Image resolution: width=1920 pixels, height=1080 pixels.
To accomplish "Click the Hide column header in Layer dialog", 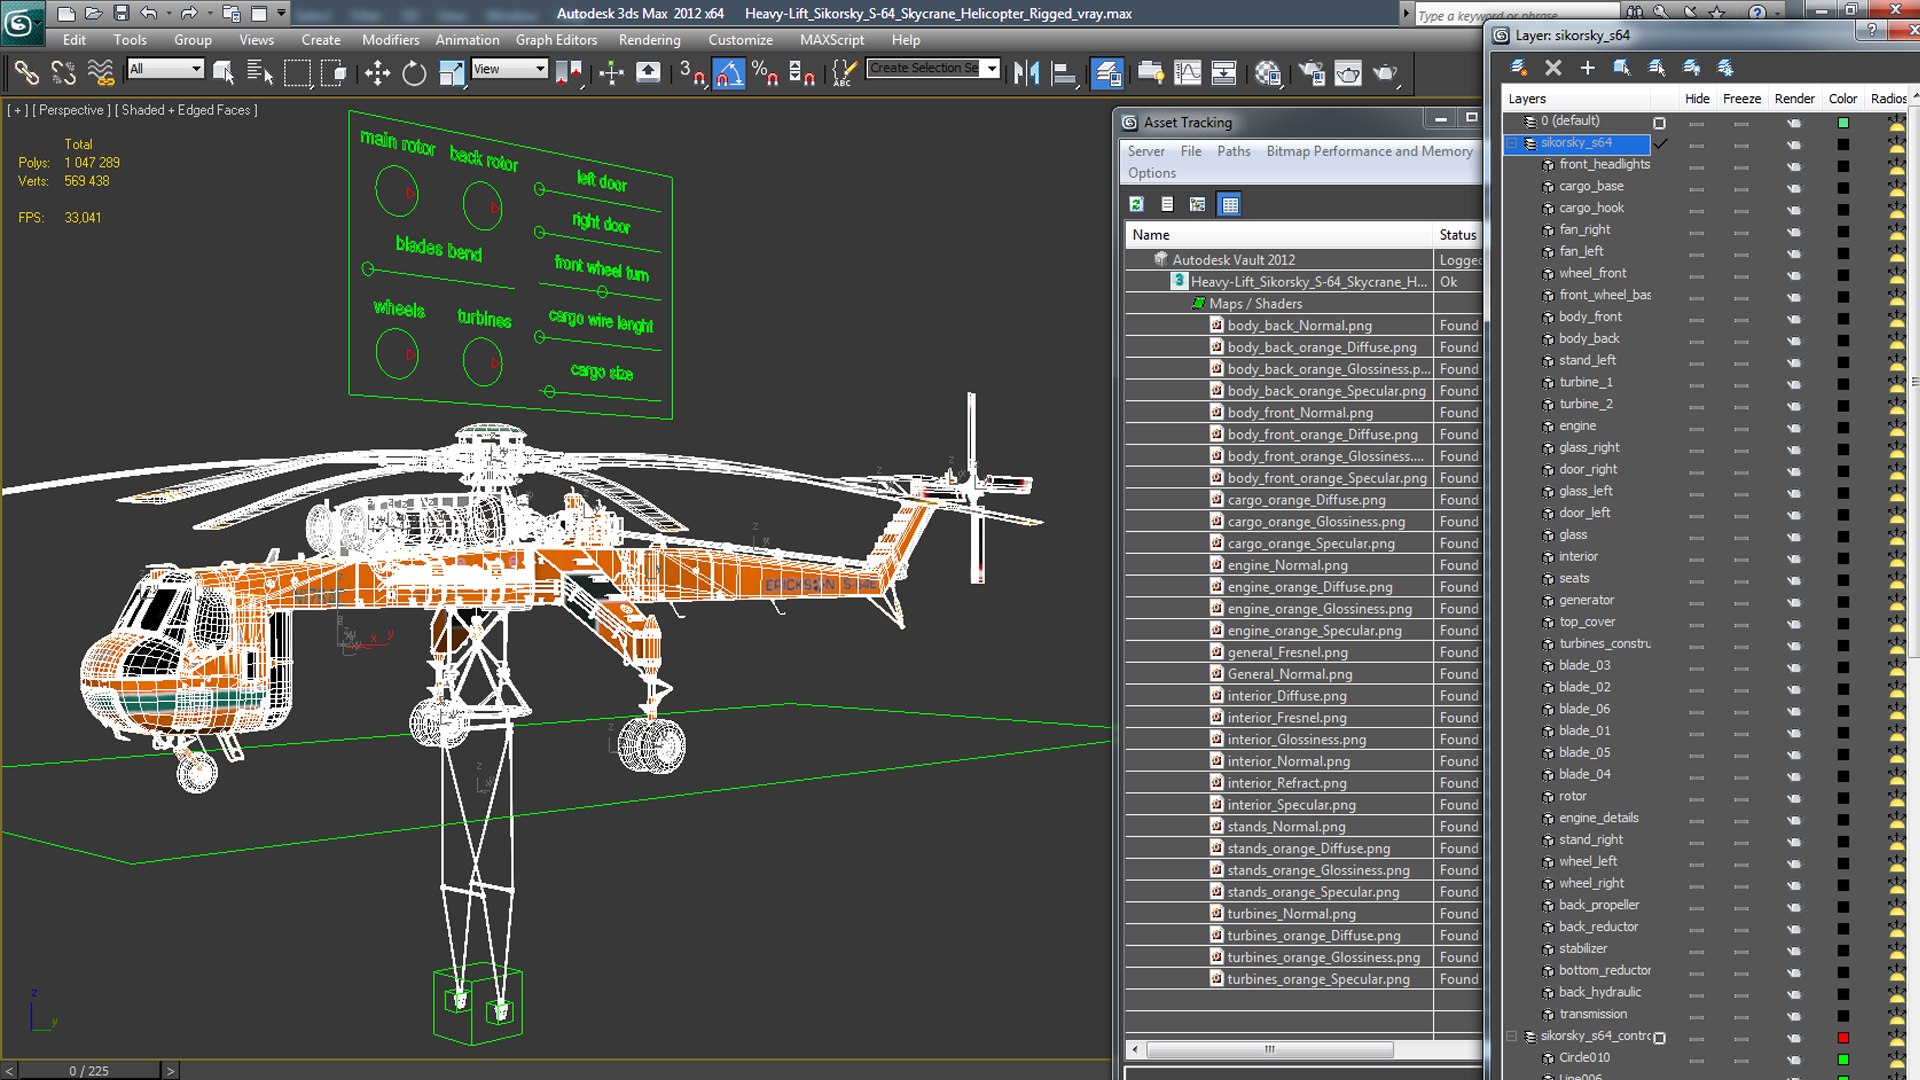I will coord(1697,98).
